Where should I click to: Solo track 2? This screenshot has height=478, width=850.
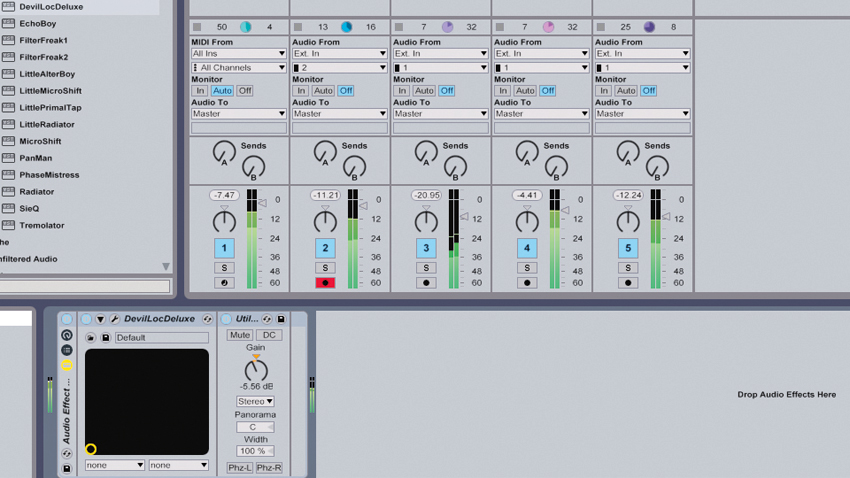click(325, 268)
